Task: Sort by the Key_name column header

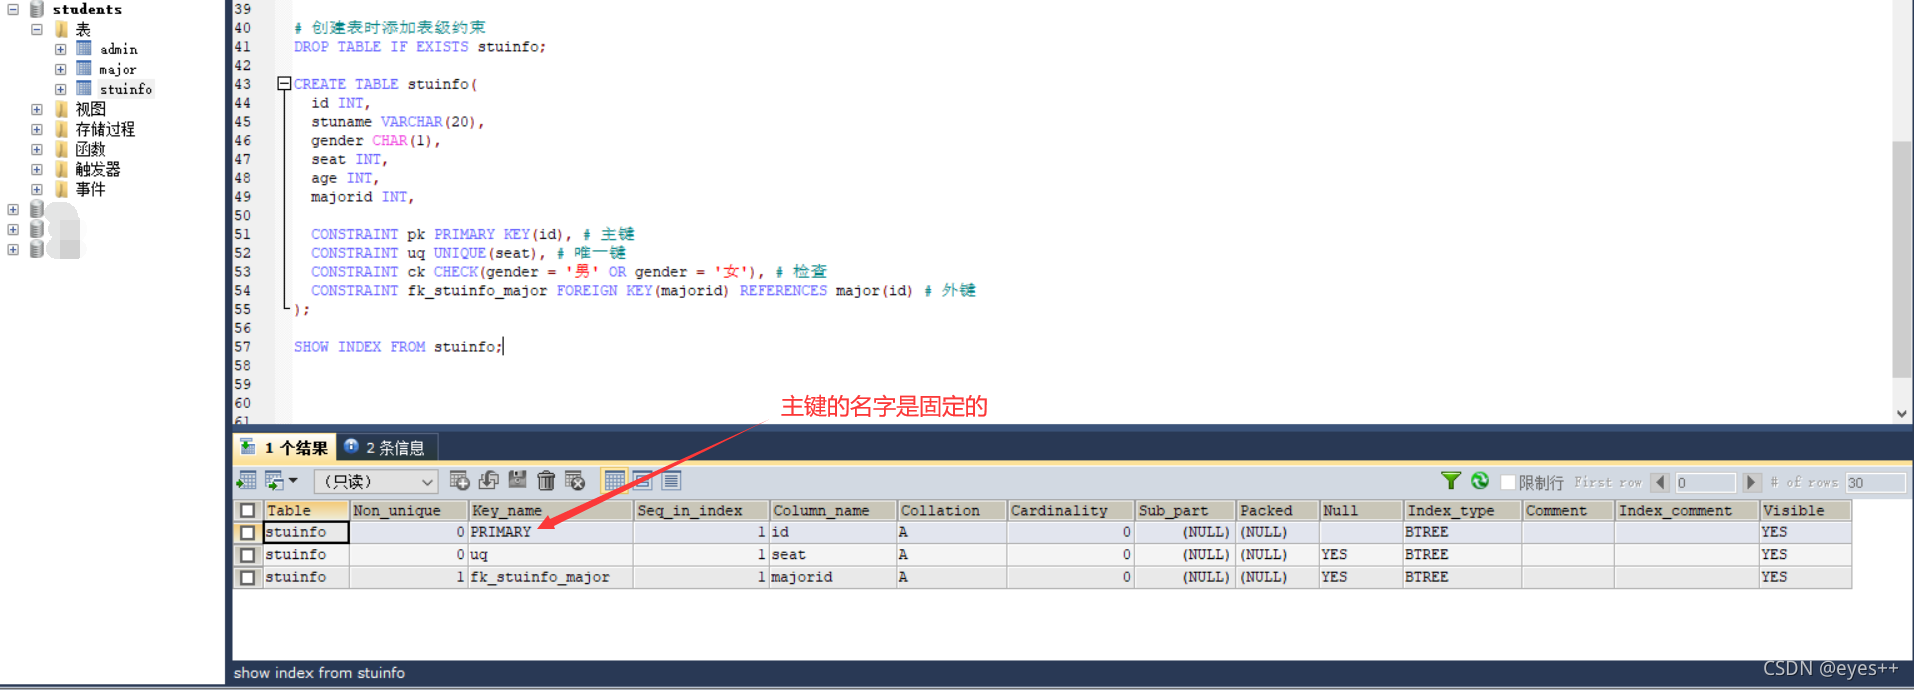Action: pyautogui.click(x=550, y=510)
